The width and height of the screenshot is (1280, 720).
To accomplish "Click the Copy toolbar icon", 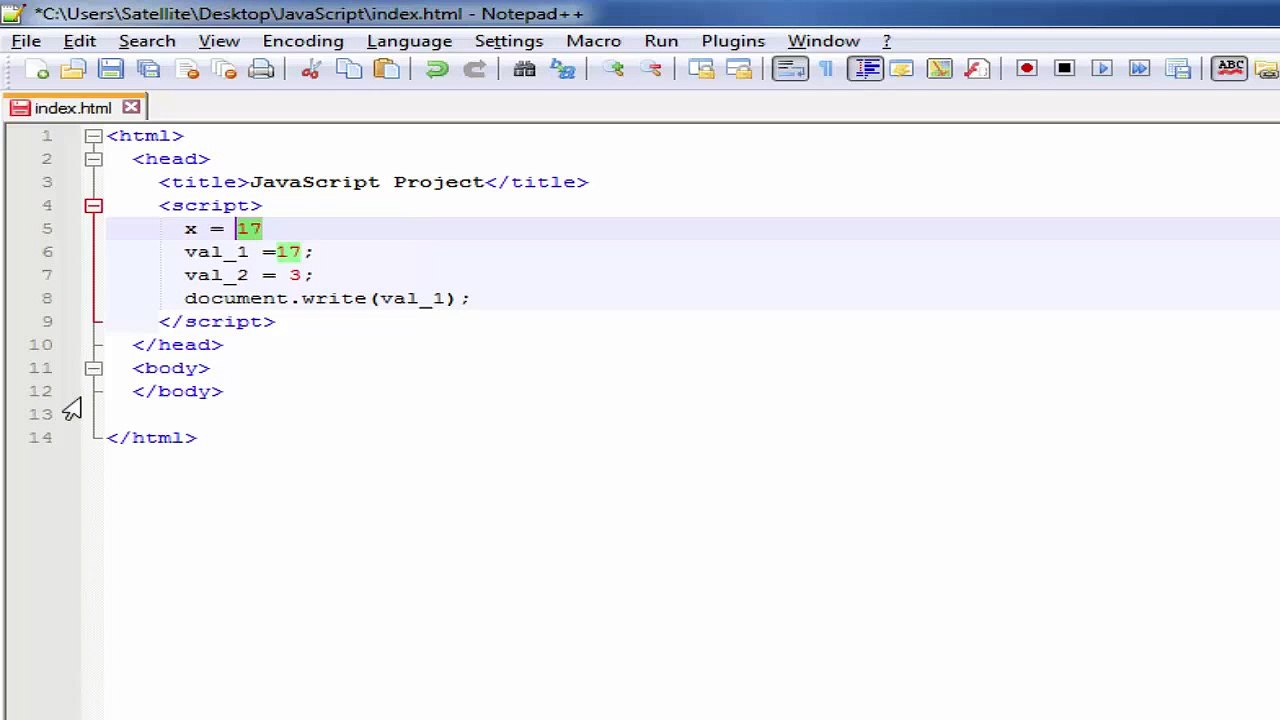I will pyautogui.click(x=349, y=69).
